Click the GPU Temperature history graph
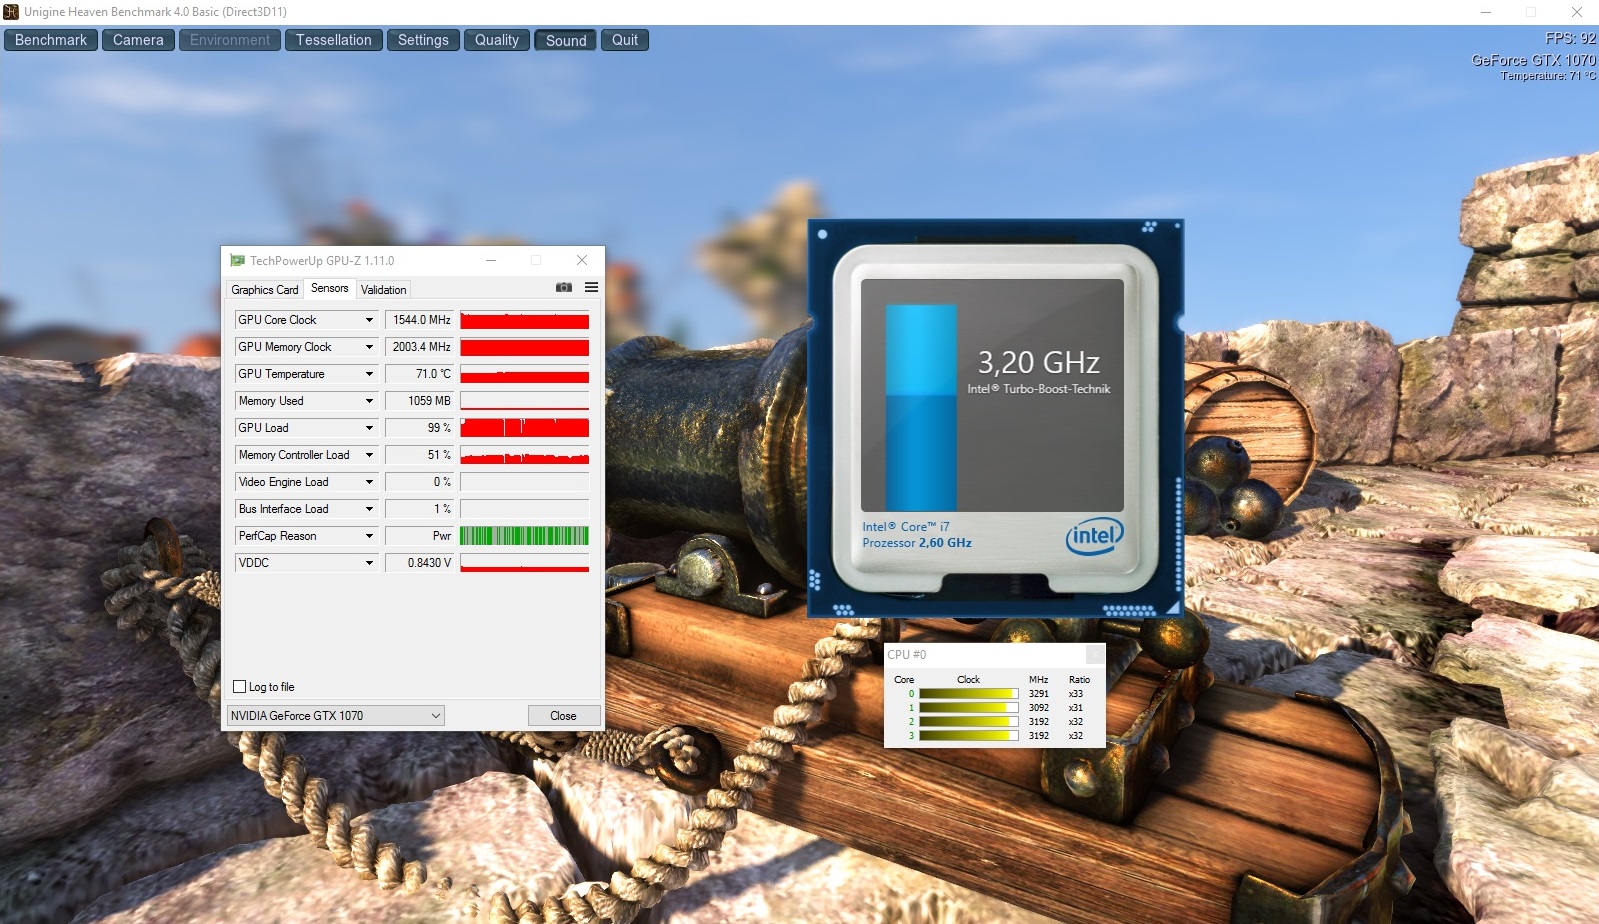This screenshot has width=1599, height=924. point(525,374)
